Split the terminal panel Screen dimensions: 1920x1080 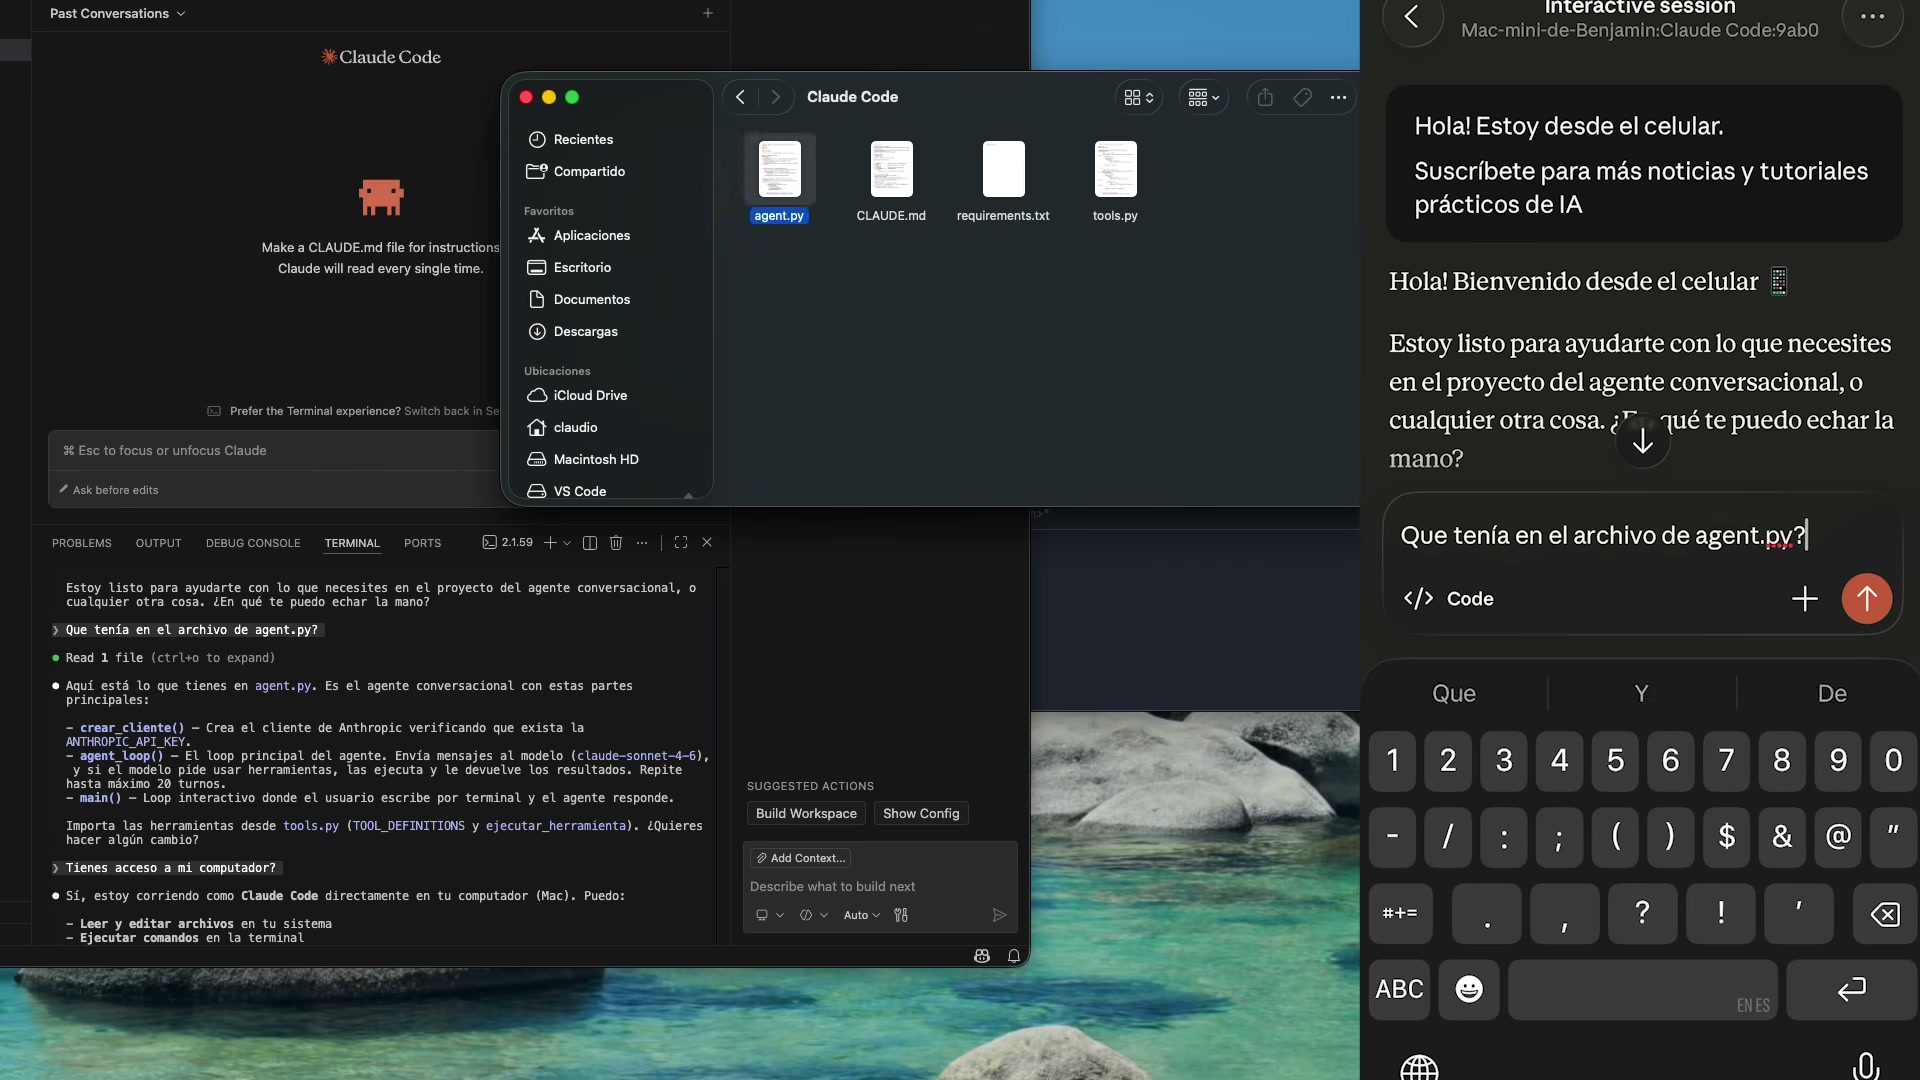(x=590, y=542)
